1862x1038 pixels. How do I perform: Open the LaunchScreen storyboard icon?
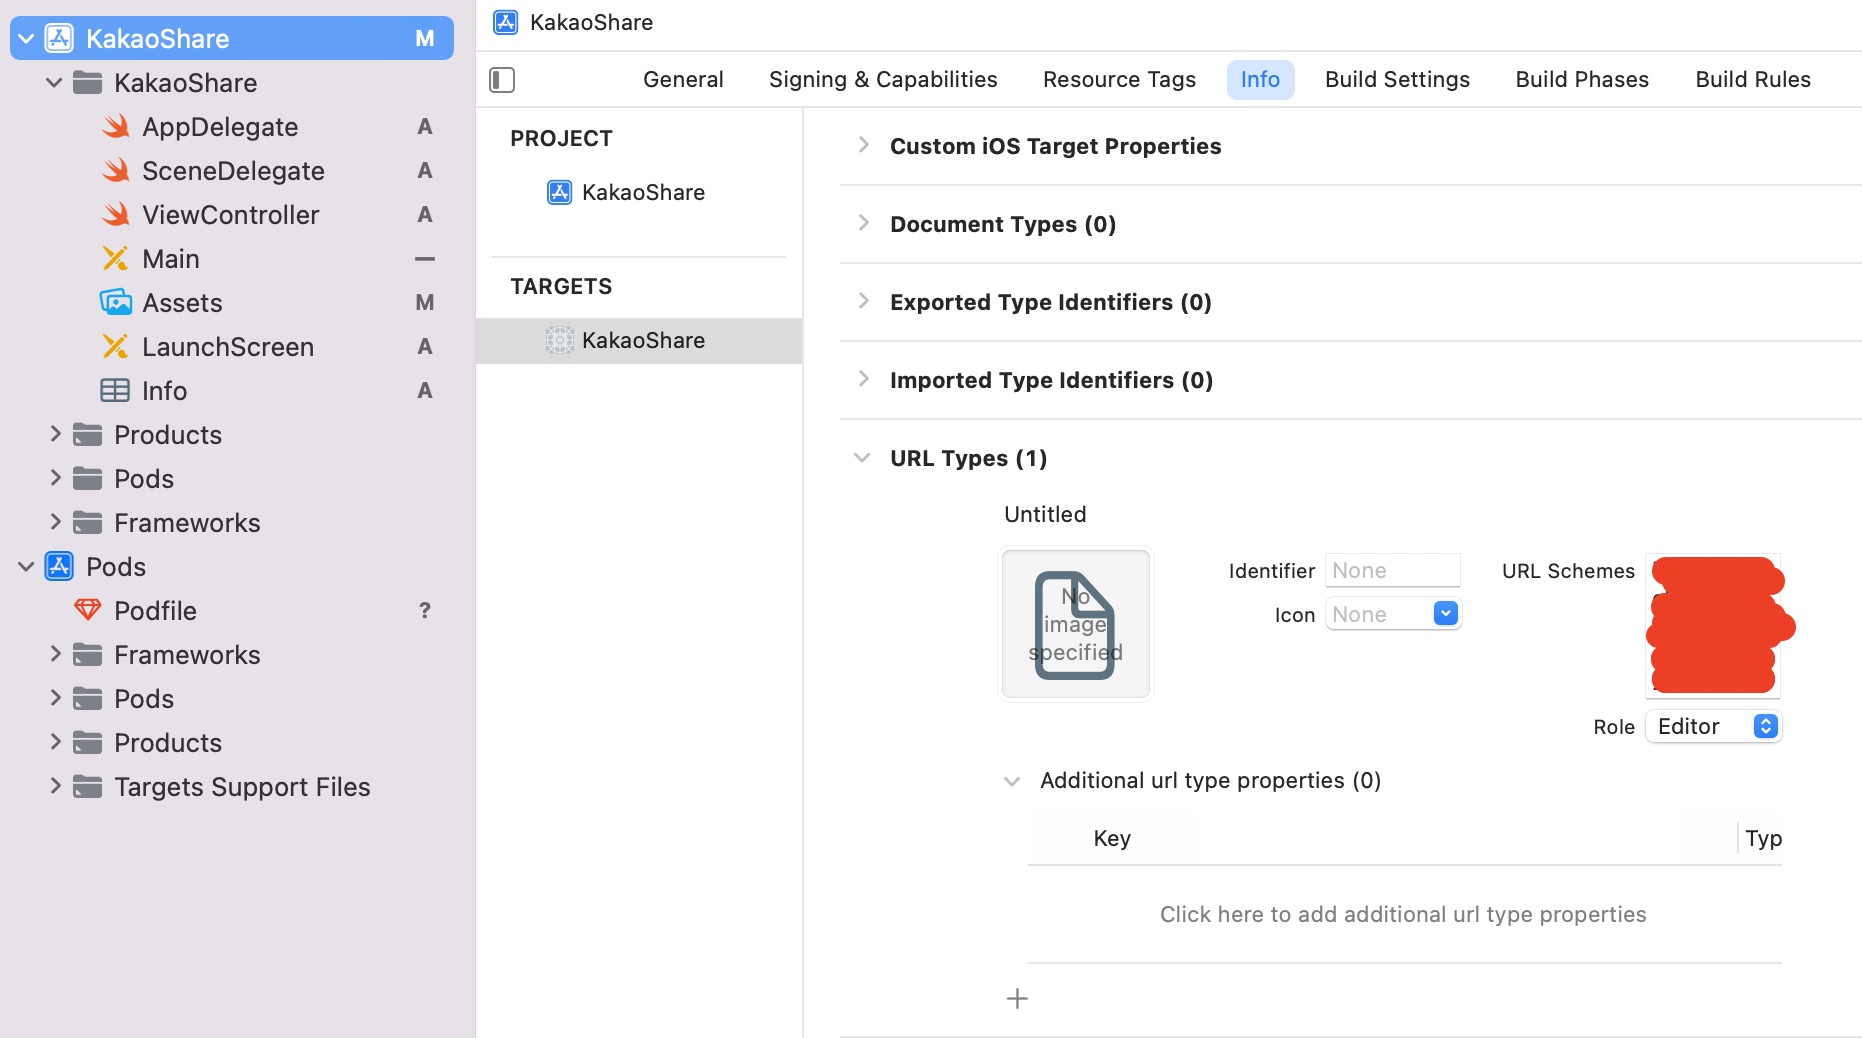tap(116, 346)
